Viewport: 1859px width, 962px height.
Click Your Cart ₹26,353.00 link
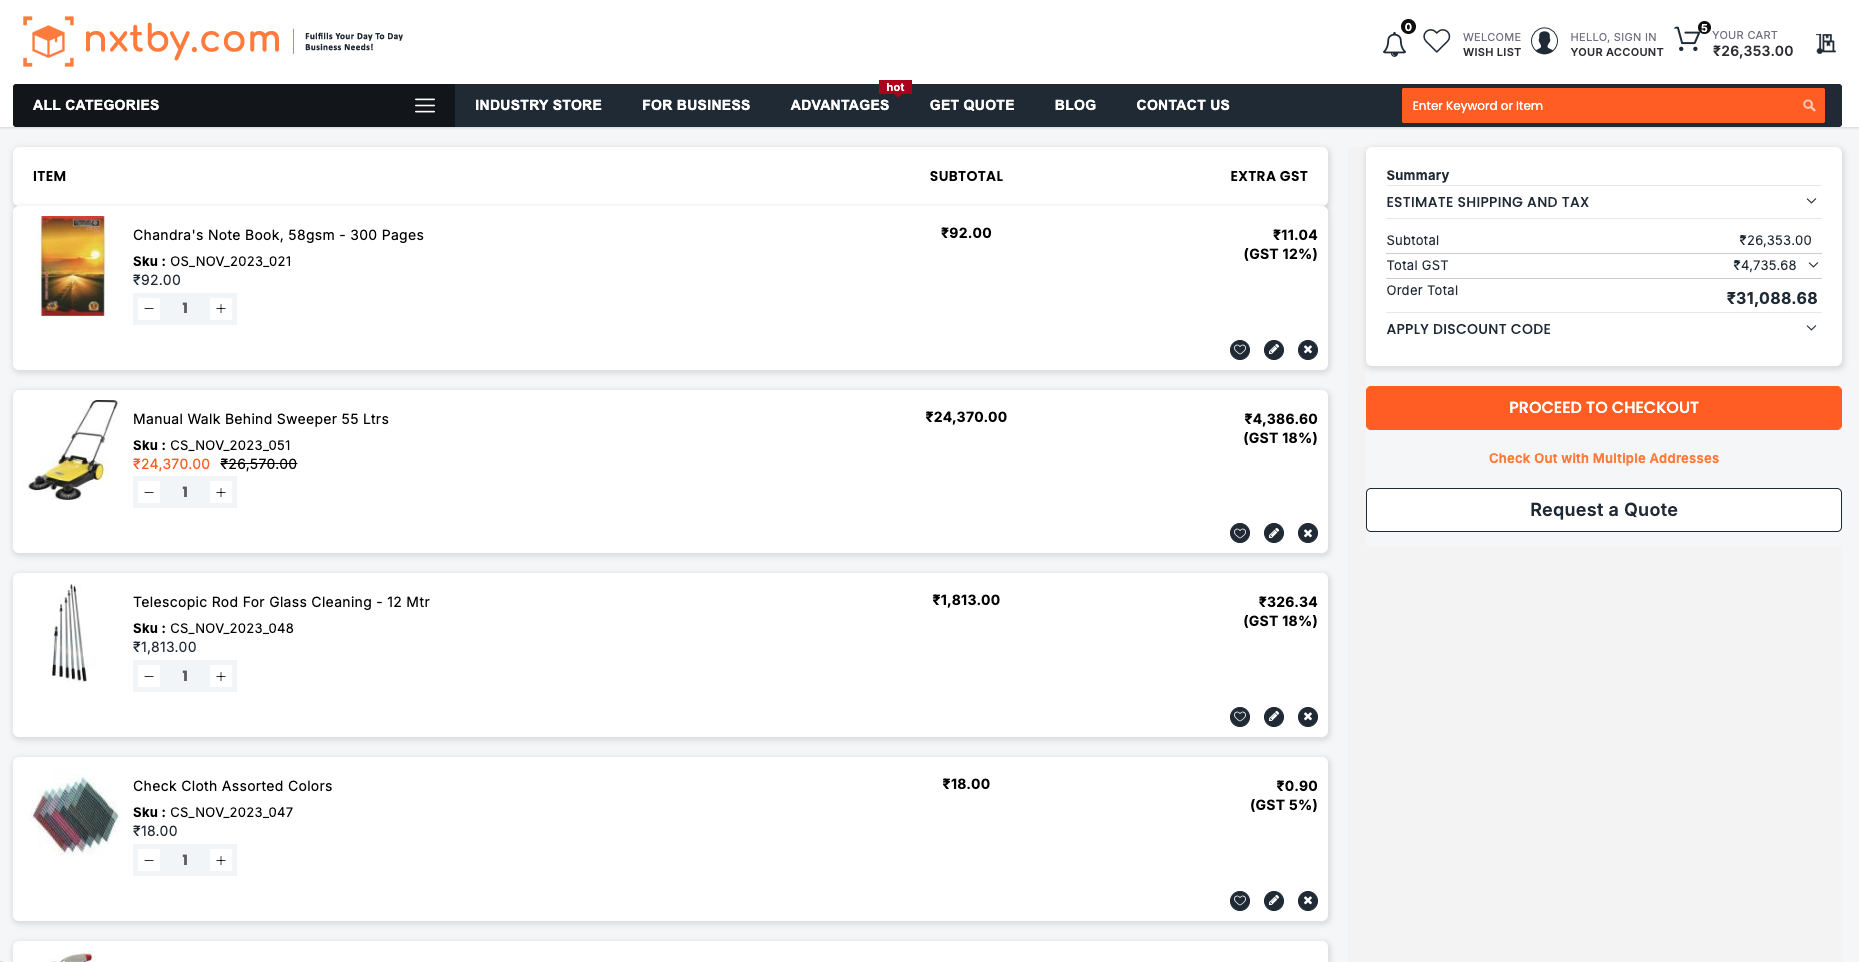[1753, 43]
